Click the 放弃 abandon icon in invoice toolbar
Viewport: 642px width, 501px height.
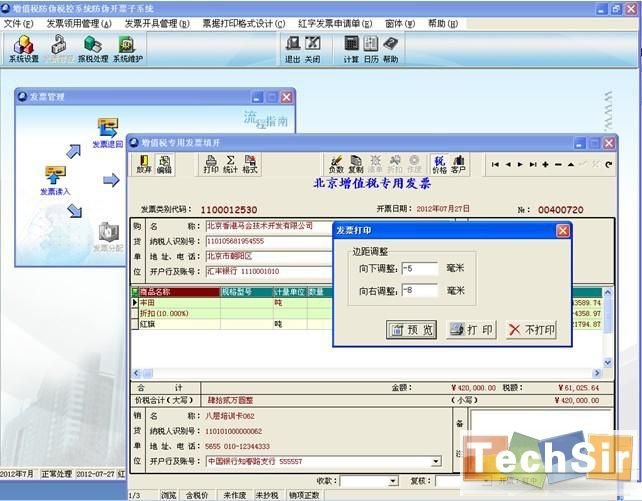[x=144, y=164]
